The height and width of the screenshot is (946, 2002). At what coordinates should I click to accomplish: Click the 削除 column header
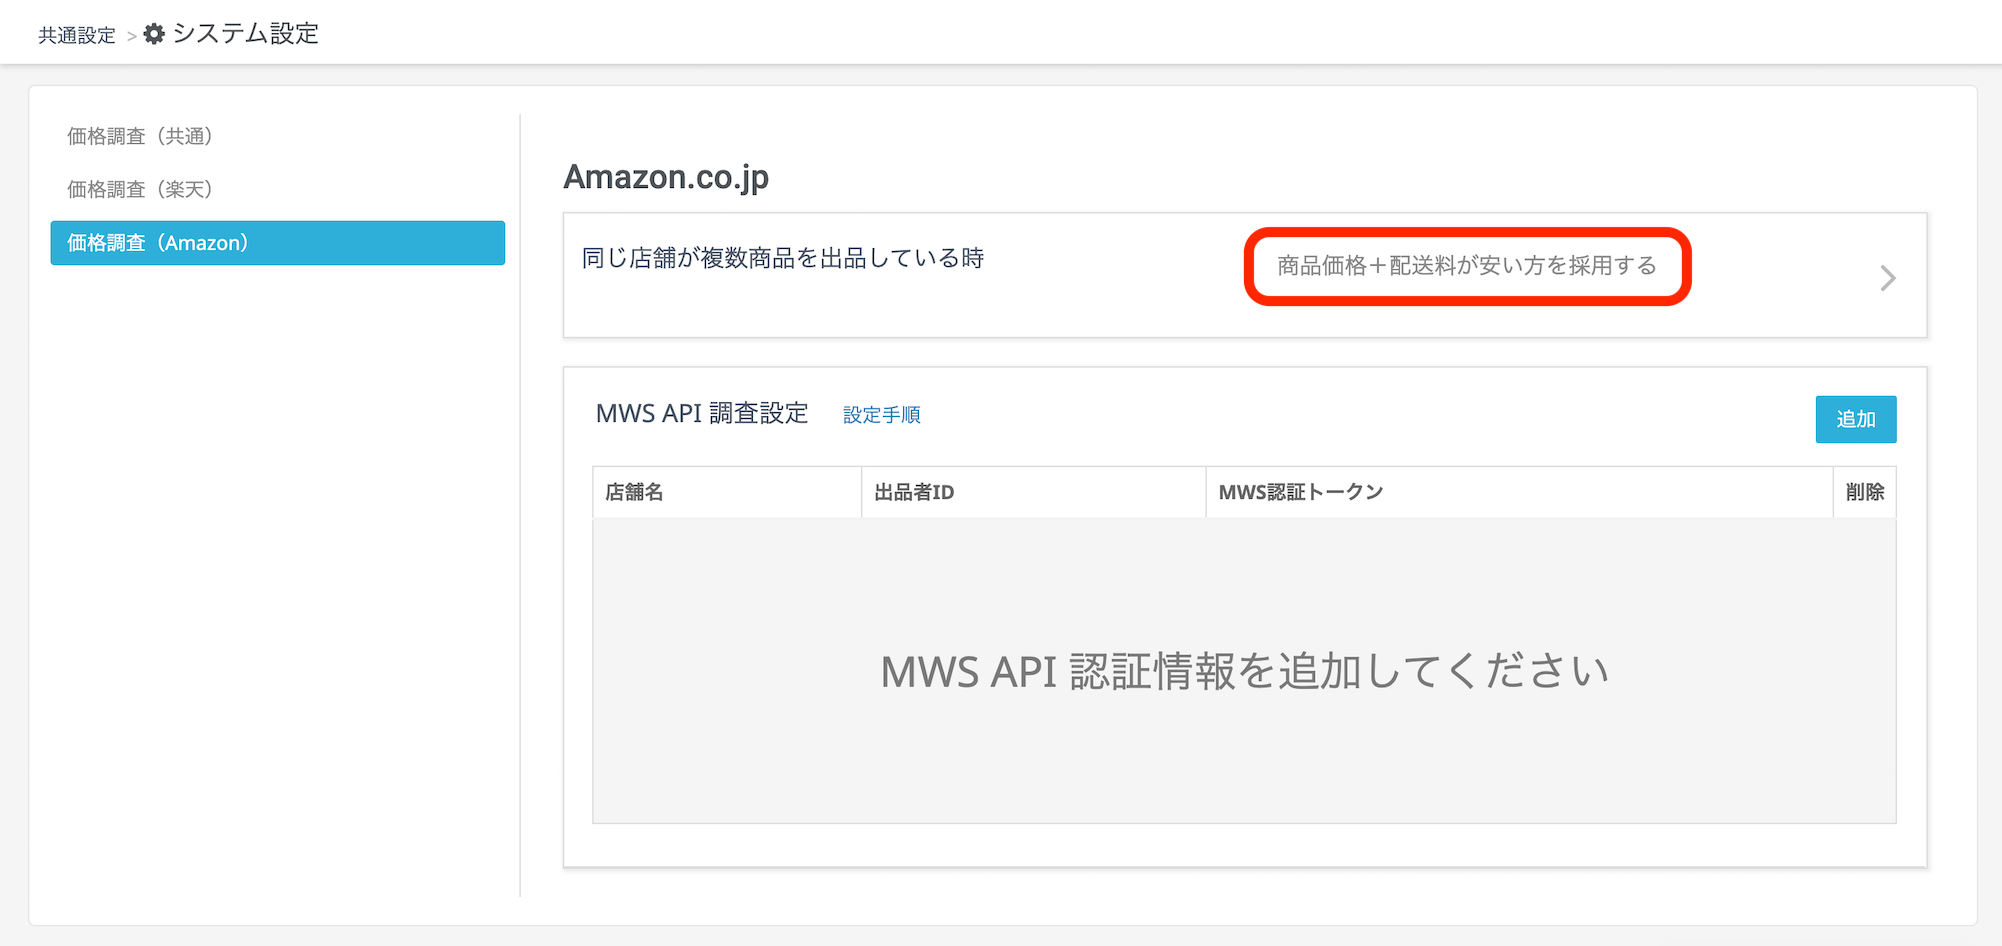[x=1864, y=492]
